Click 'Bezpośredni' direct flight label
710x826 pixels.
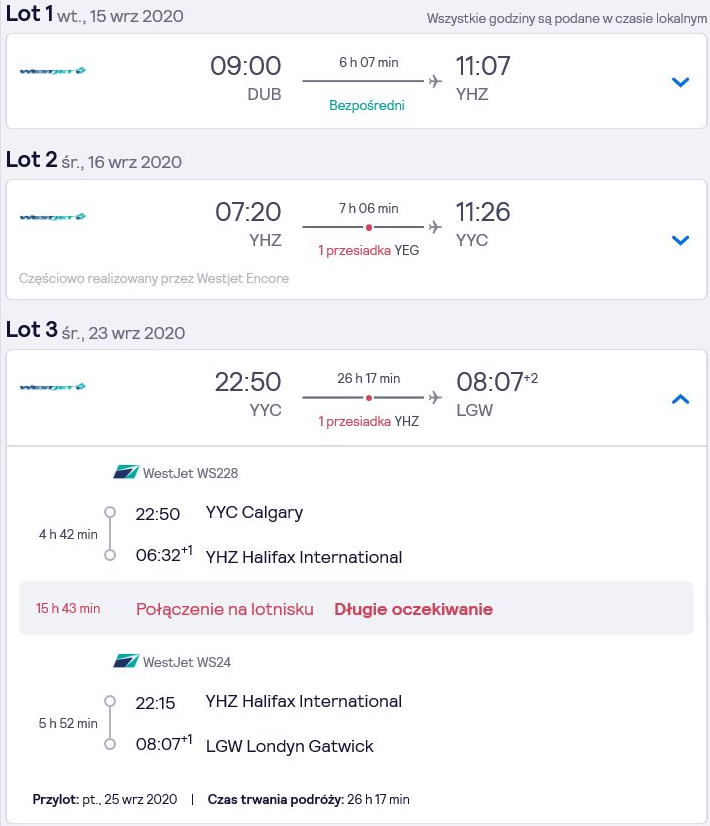tap(367, 105)
